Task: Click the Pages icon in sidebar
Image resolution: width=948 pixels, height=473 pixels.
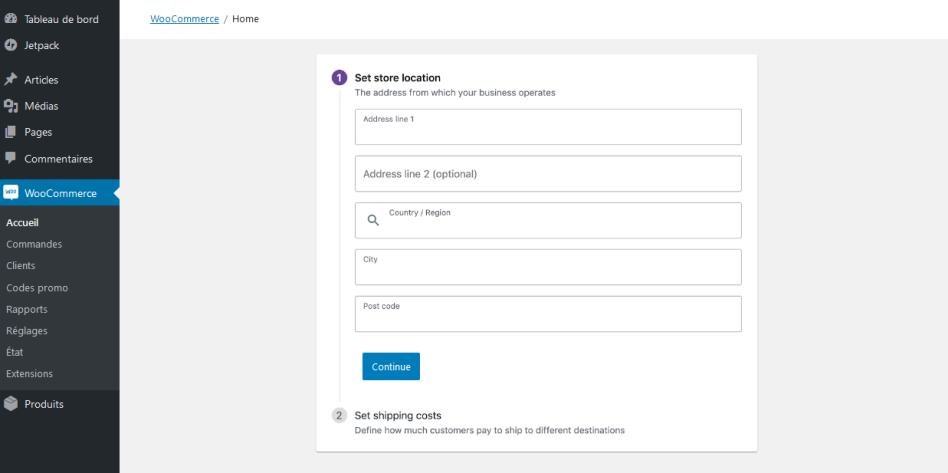Action: (x=11, y=132)
